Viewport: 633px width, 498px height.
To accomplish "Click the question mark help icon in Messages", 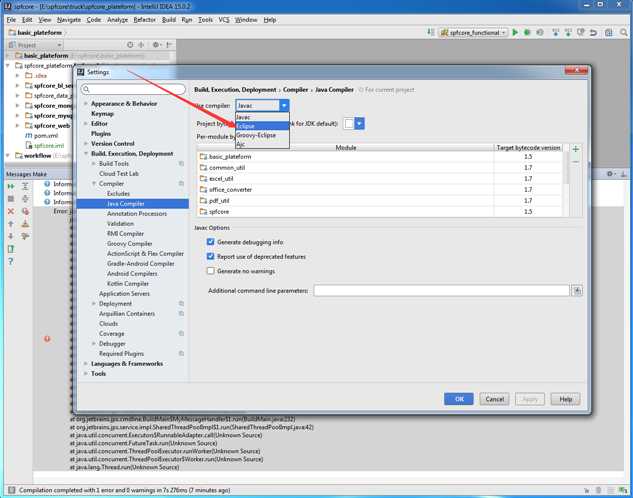I will click(x=11, y=261).
